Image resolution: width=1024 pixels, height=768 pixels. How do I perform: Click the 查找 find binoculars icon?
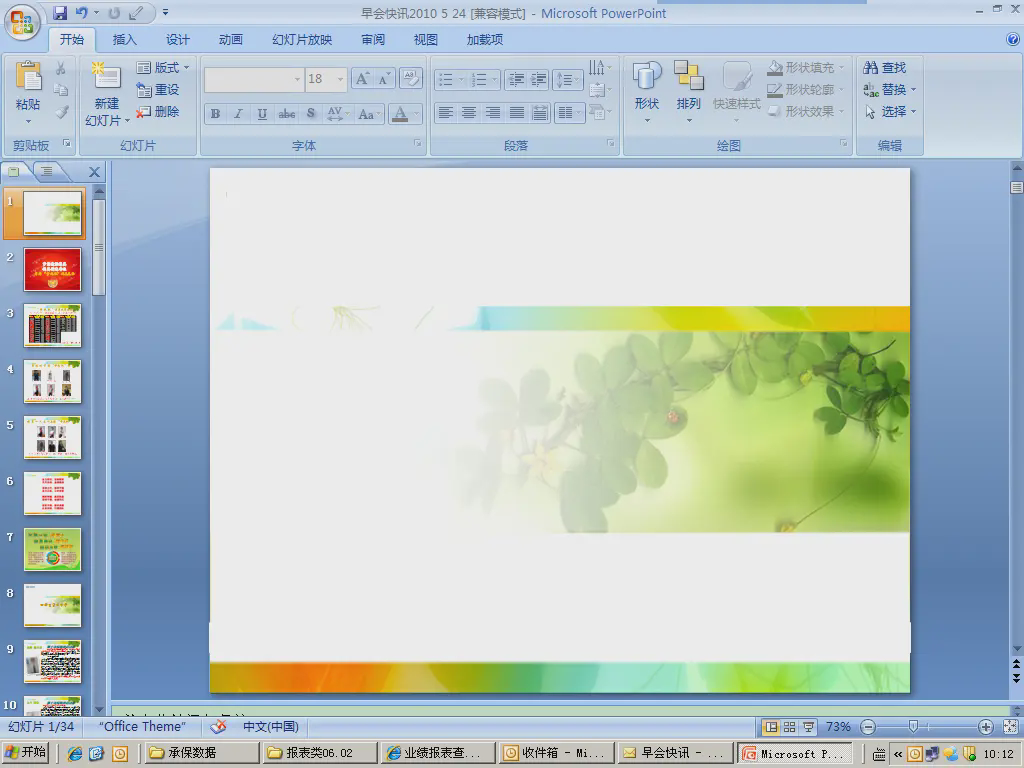click(871, 68)
